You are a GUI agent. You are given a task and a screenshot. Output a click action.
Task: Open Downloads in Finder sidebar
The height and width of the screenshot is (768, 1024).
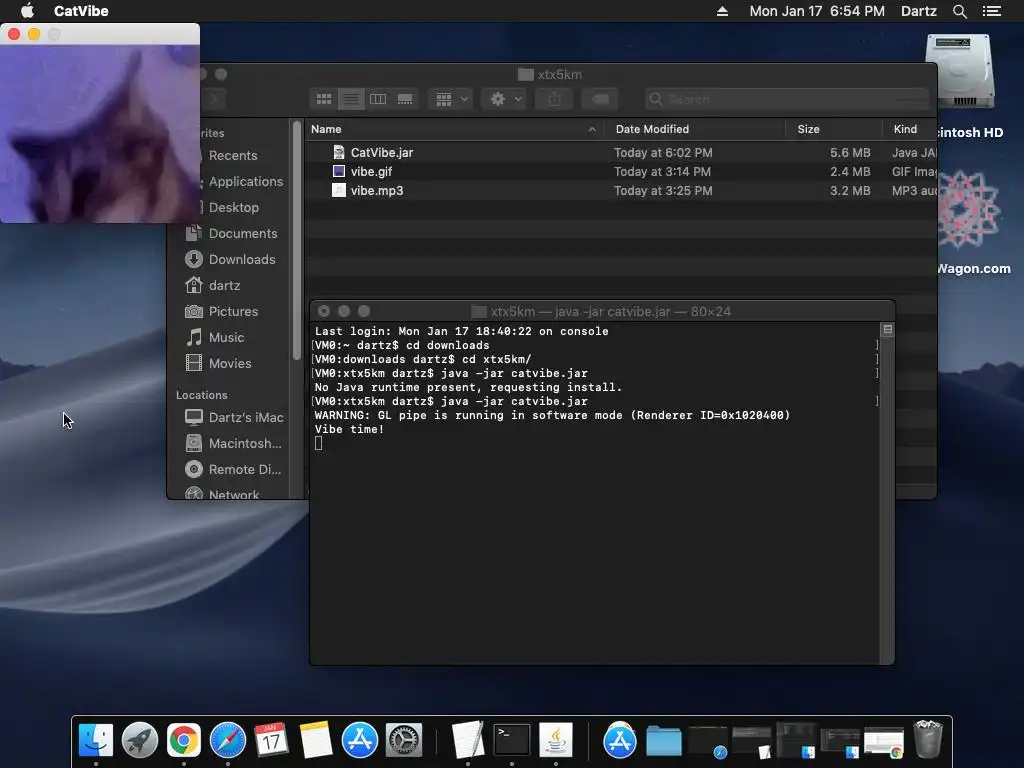click(231, 259)
